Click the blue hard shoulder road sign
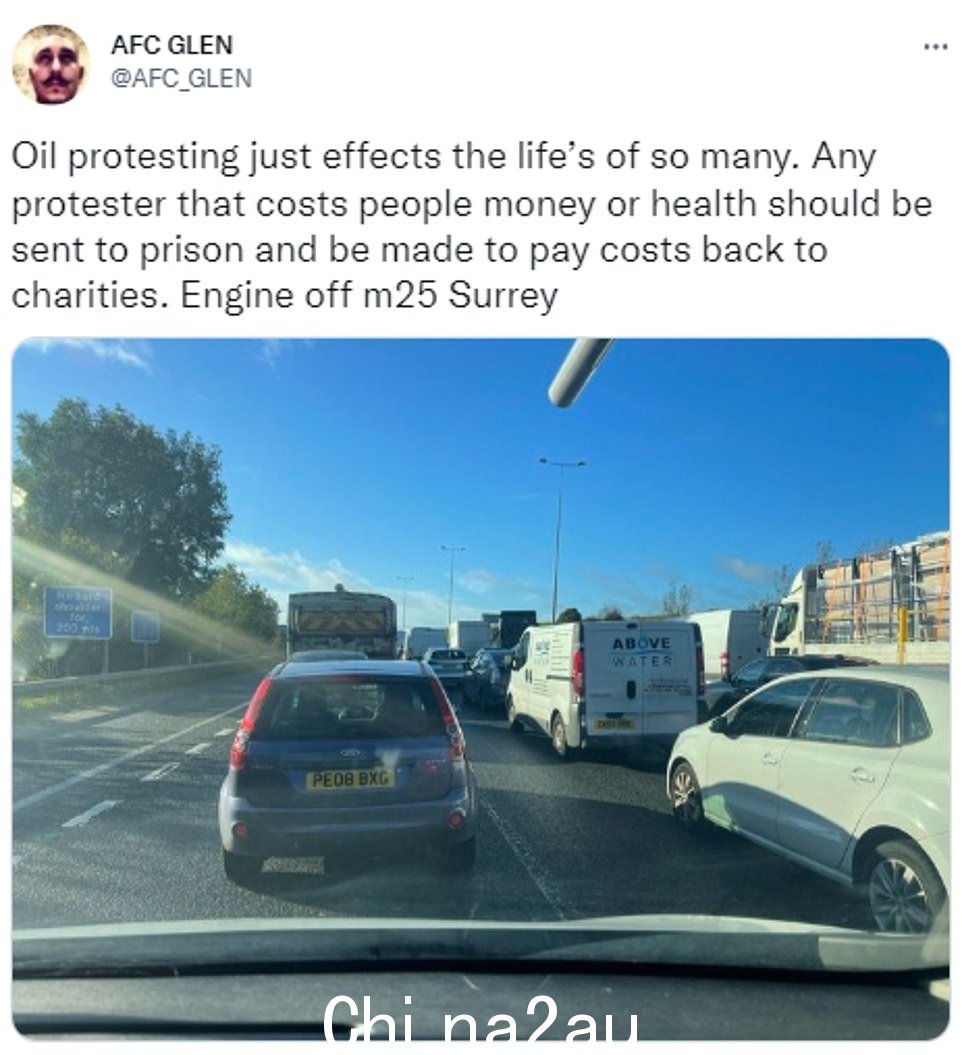 [78, 612]
